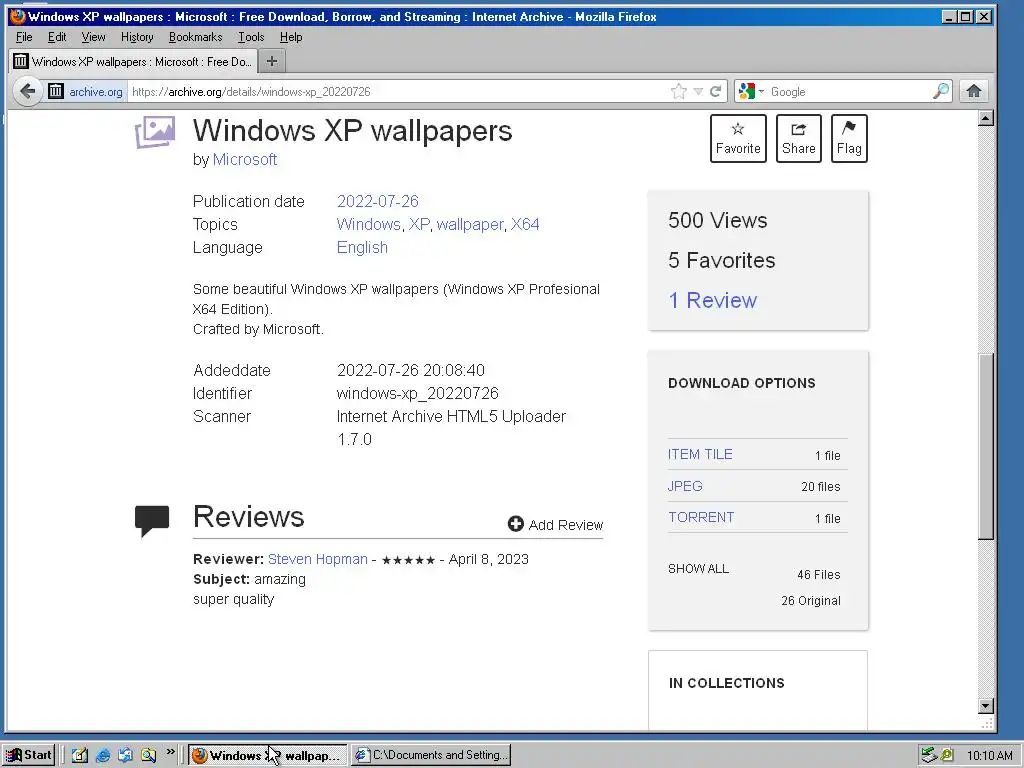Click the image media type icon beside title
1024x768 pixels.
[x=155, y=132]
